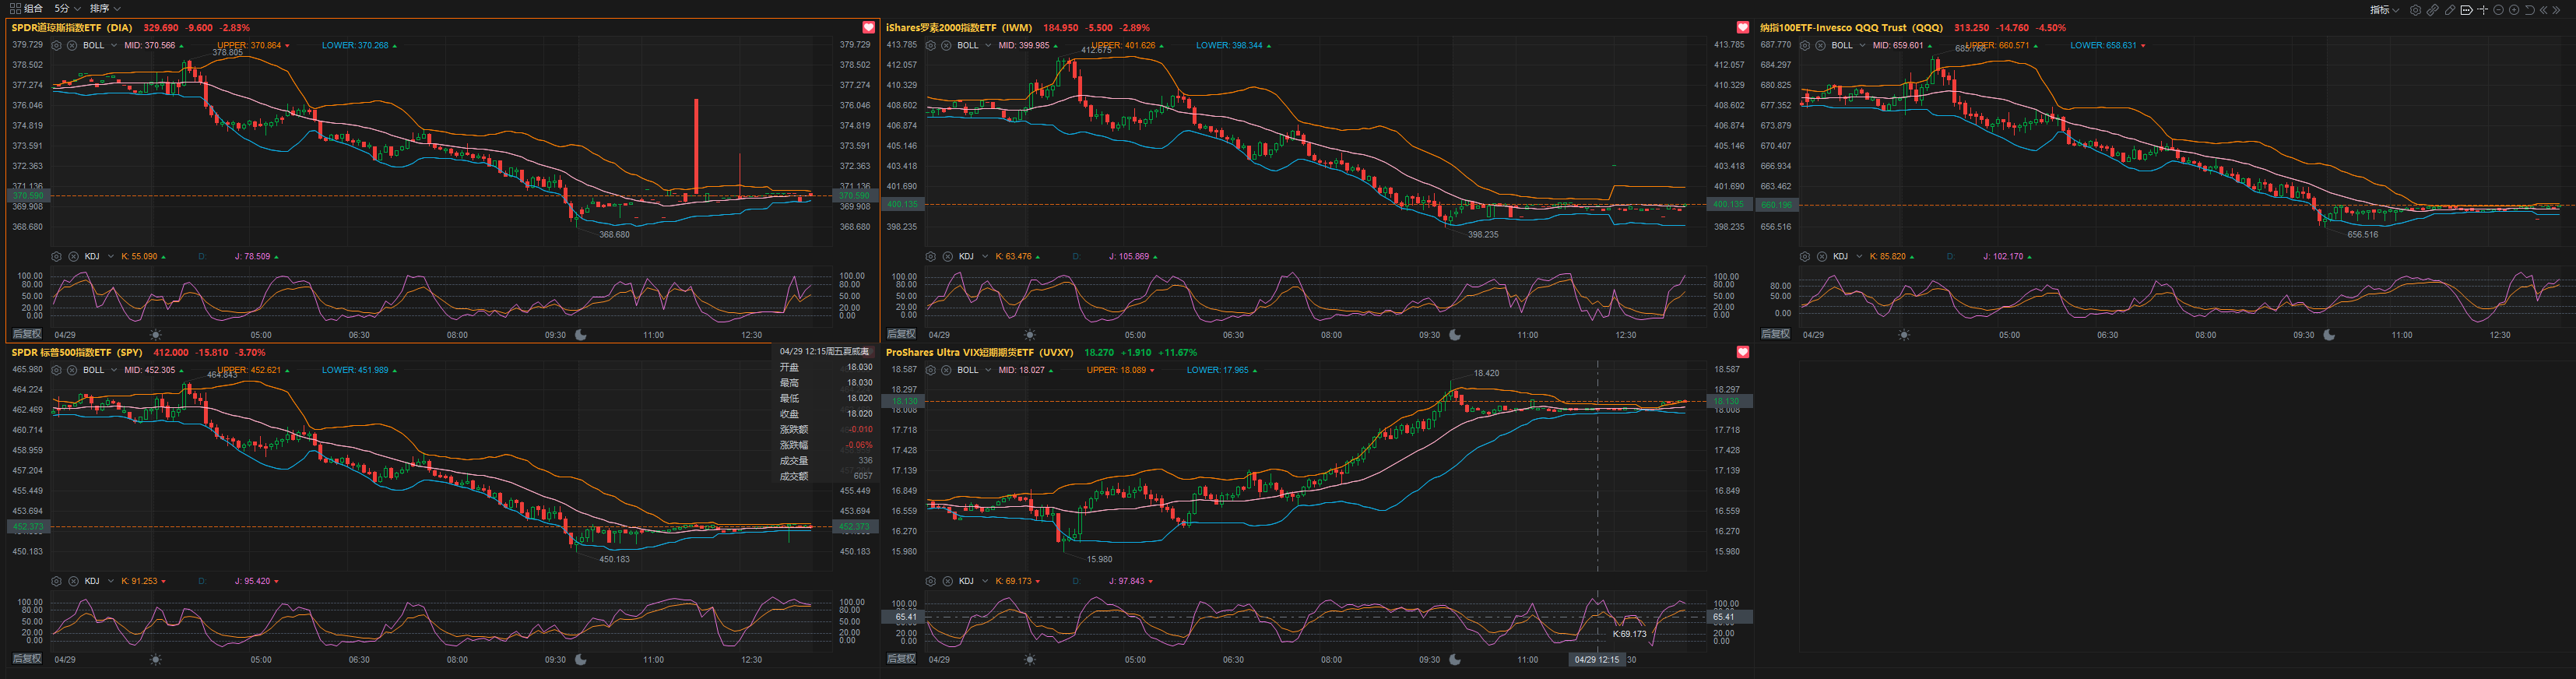The height and width of the screenshot is (679, 2576).
Task: Open BOLL settings gear on QQQ chart
Action: (x=1805, y=45)
